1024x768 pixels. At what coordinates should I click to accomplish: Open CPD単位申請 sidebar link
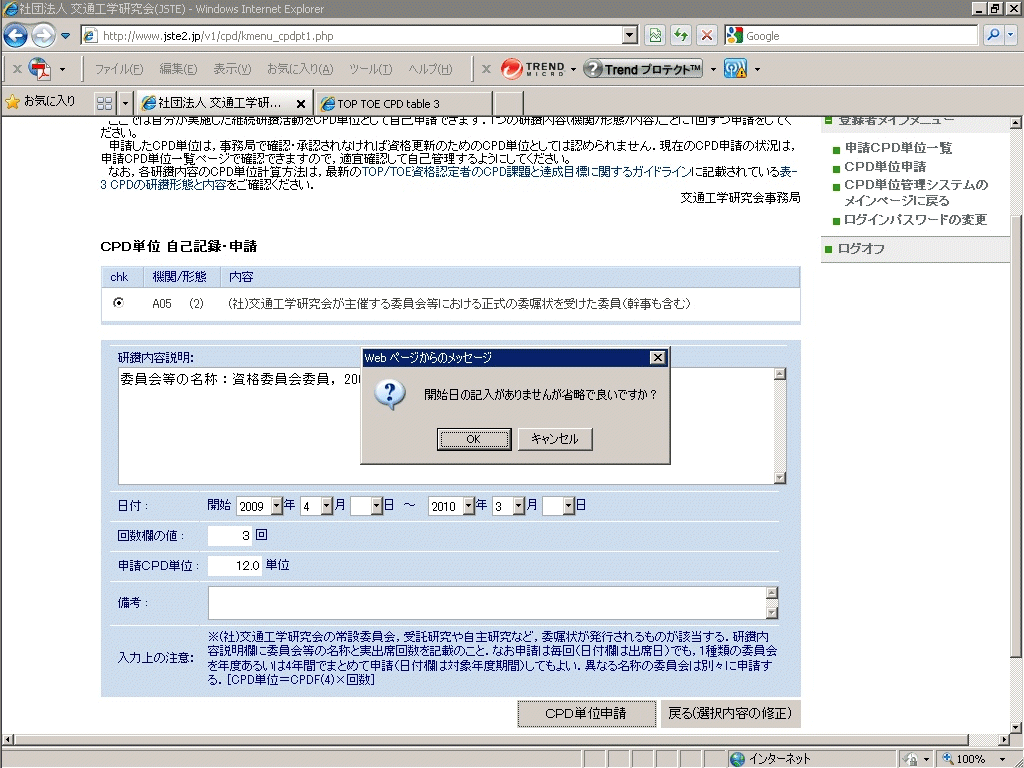coord(885,167)
